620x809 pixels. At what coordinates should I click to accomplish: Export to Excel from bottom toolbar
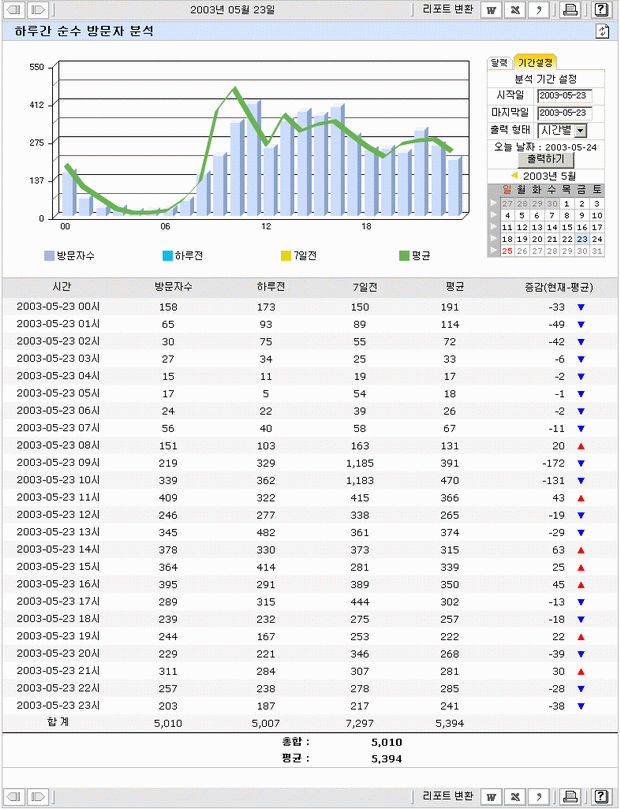(x=515, y=797)
